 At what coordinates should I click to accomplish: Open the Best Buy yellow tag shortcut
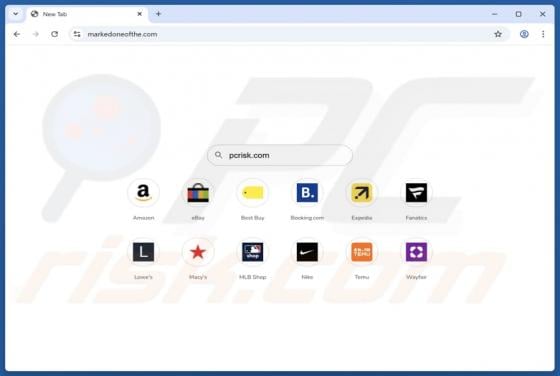point(252,193)
